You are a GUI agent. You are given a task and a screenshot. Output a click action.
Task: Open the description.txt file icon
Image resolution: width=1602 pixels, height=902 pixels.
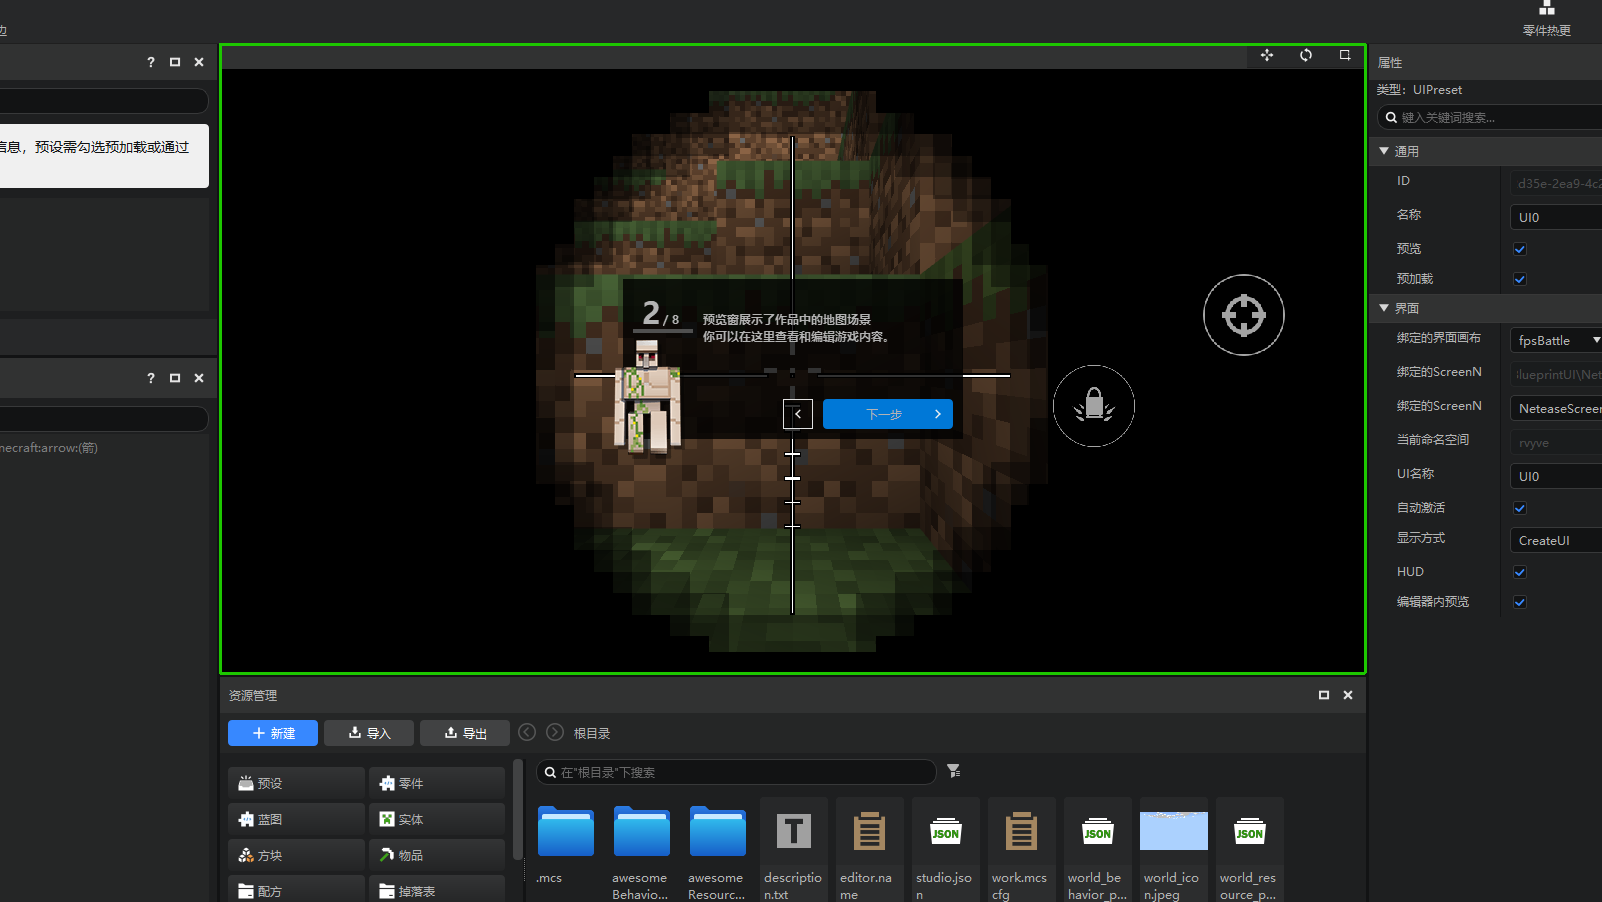coord(793,833)
